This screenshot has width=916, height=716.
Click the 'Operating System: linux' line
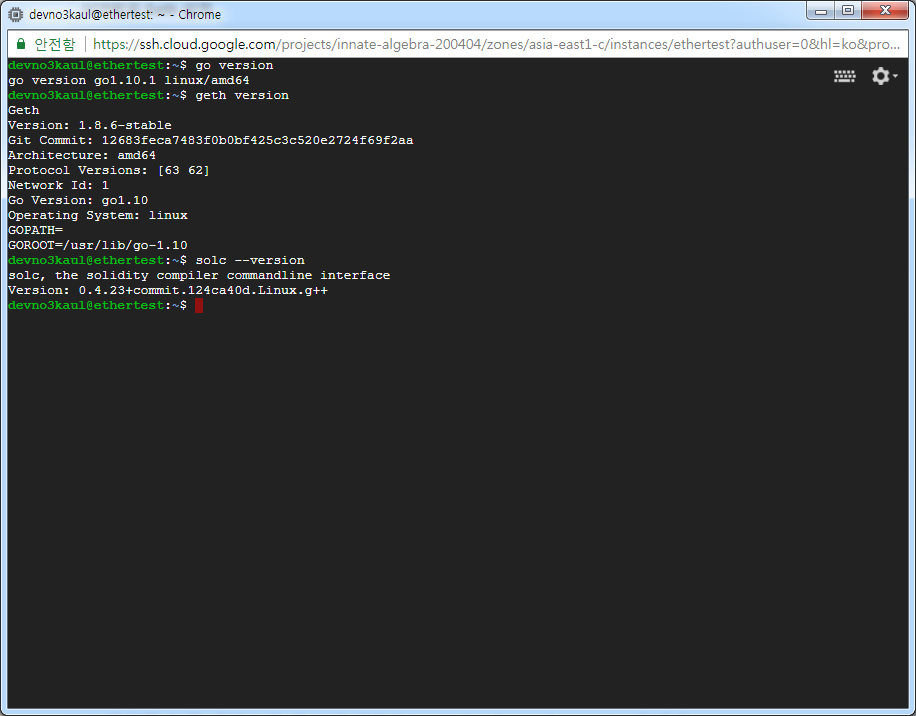98,216
